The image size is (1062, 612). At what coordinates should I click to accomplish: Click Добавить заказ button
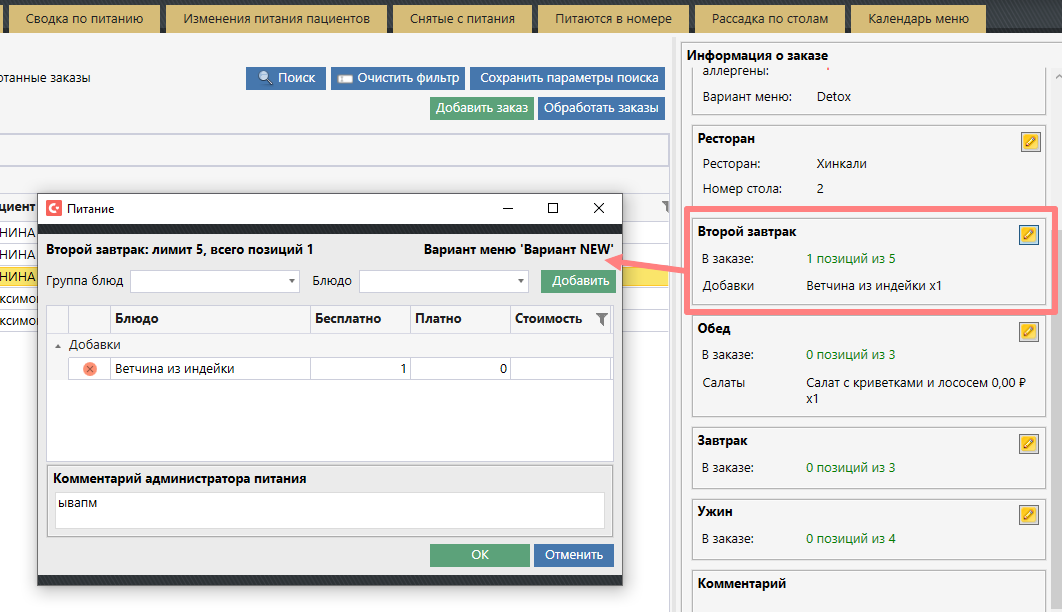pyautogui.click(x=481, y=108)
